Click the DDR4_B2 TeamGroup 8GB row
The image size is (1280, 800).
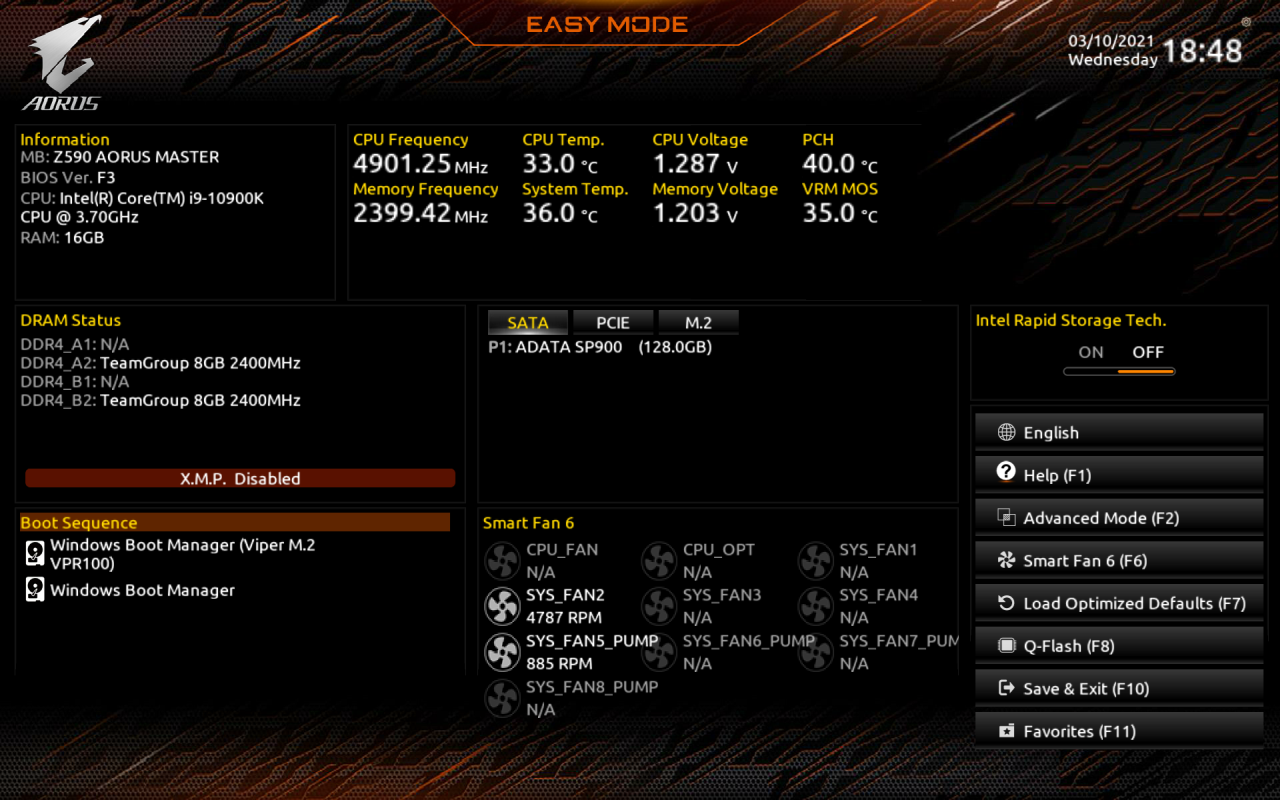point(160,400)
